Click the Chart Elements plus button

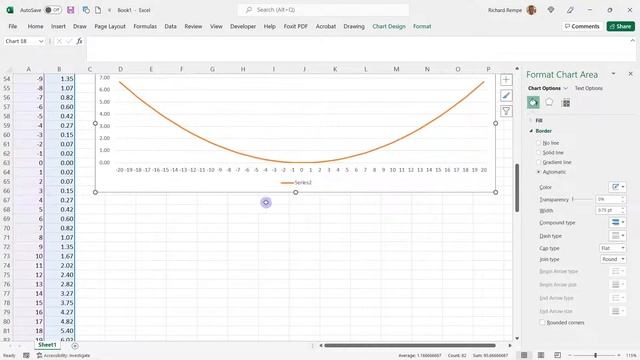pyautogui.click(x=506, y=80)
